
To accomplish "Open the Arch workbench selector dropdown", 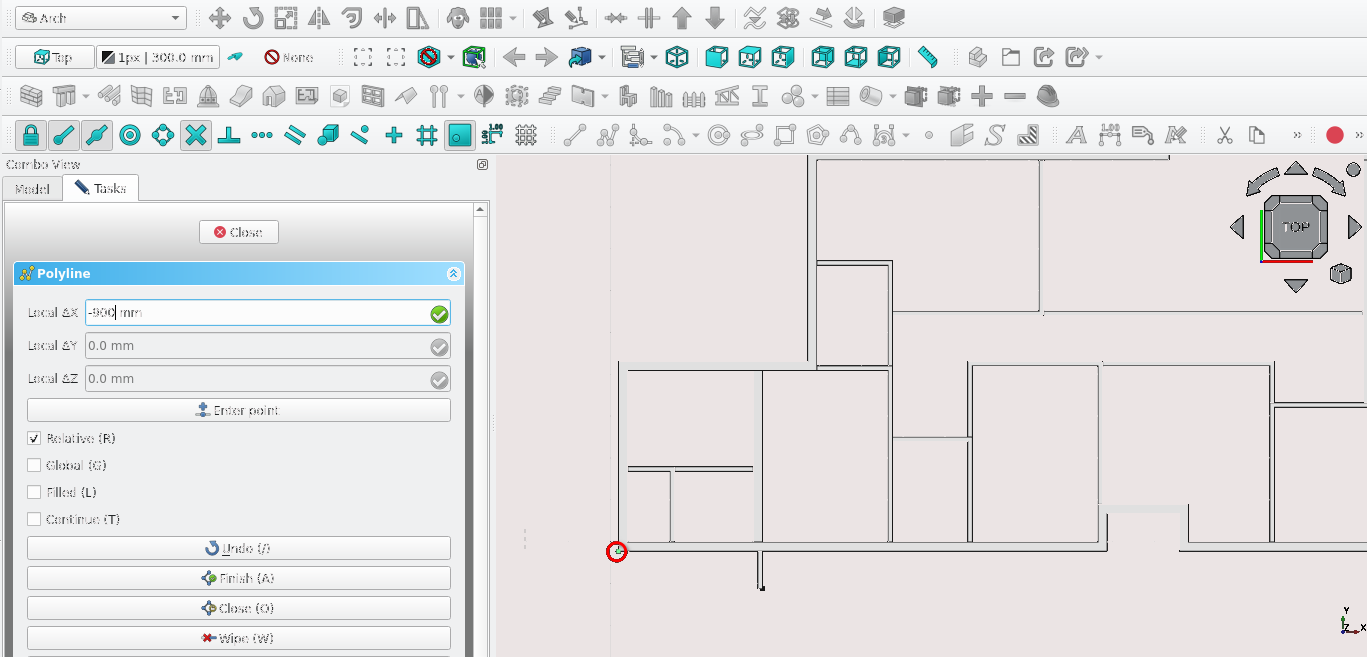I will [102, 18].
